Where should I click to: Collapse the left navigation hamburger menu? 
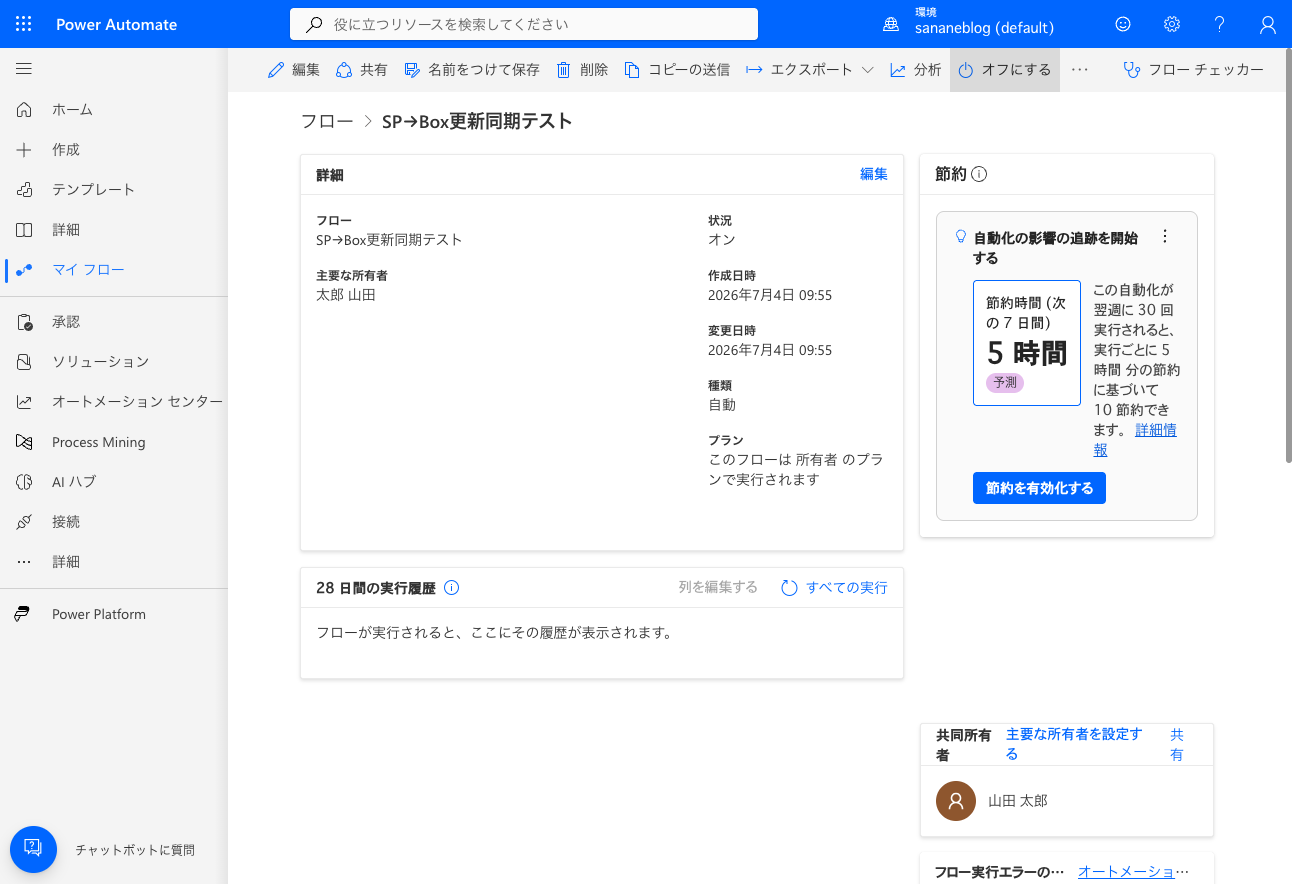(24, 69)
